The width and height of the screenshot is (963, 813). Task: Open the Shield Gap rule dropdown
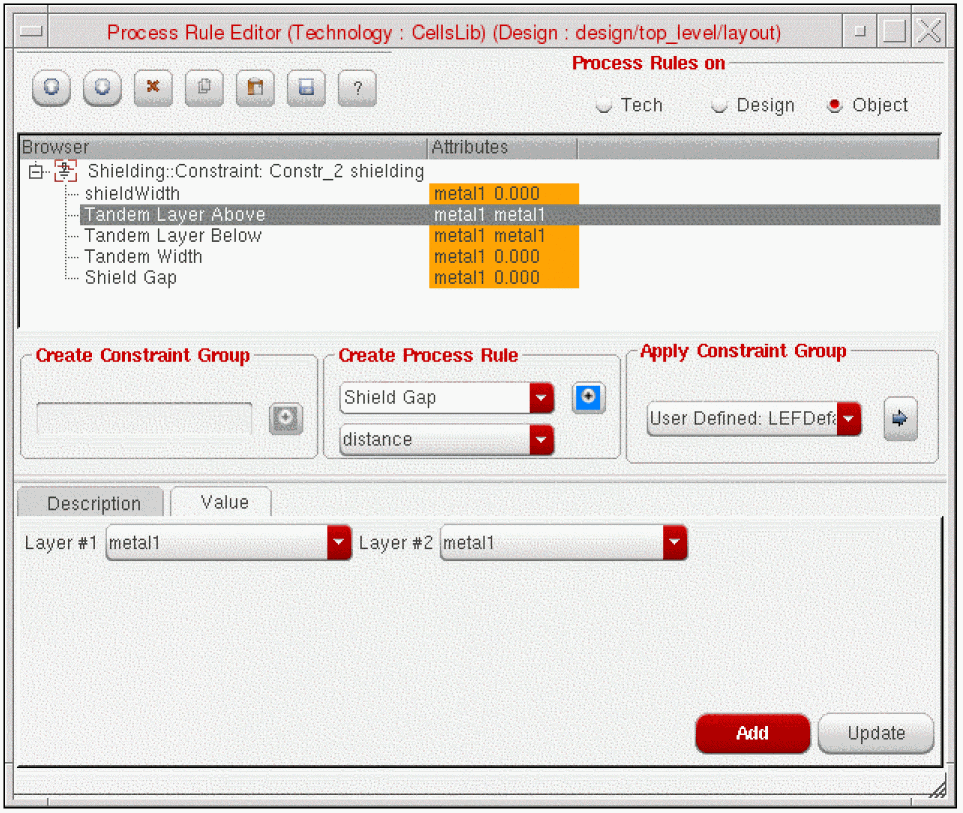pos(542,398)
